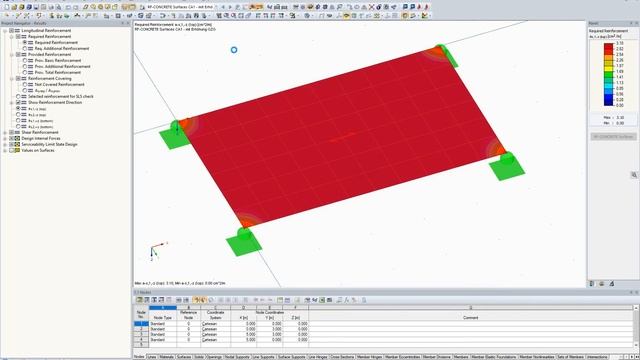Open the filter tab icon in Panel

[x=611, y=284]
